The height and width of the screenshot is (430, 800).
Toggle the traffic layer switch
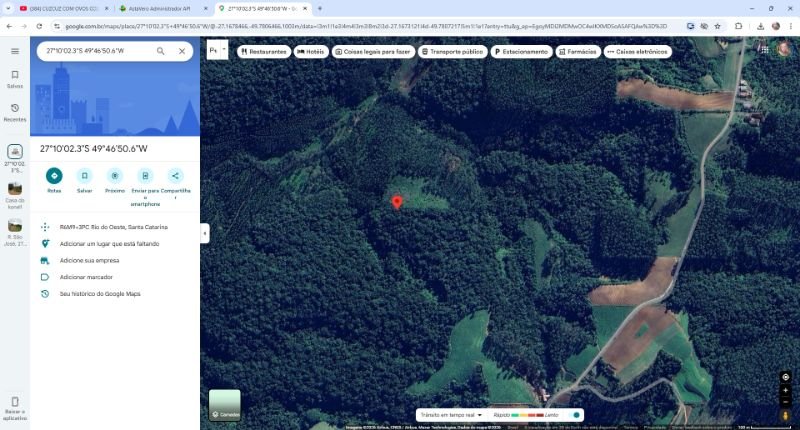click(576, 414)
